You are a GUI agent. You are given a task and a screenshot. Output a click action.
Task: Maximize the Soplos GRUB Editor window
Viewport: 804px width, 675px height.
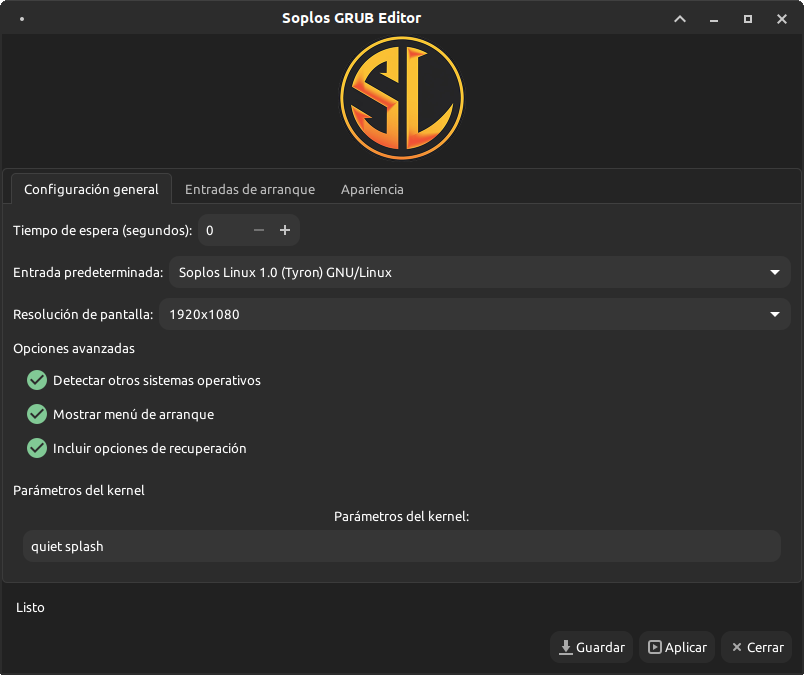pos(748,19)
